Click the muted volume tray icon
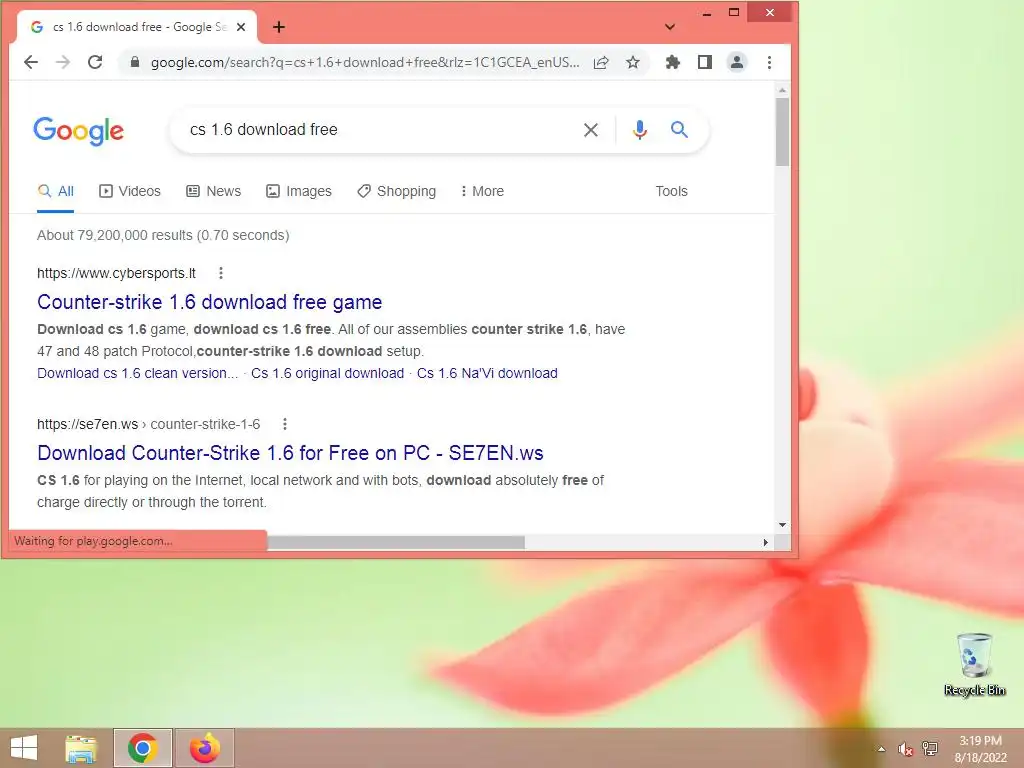This screenshot has width=1024, height=768. coord(905,749)
